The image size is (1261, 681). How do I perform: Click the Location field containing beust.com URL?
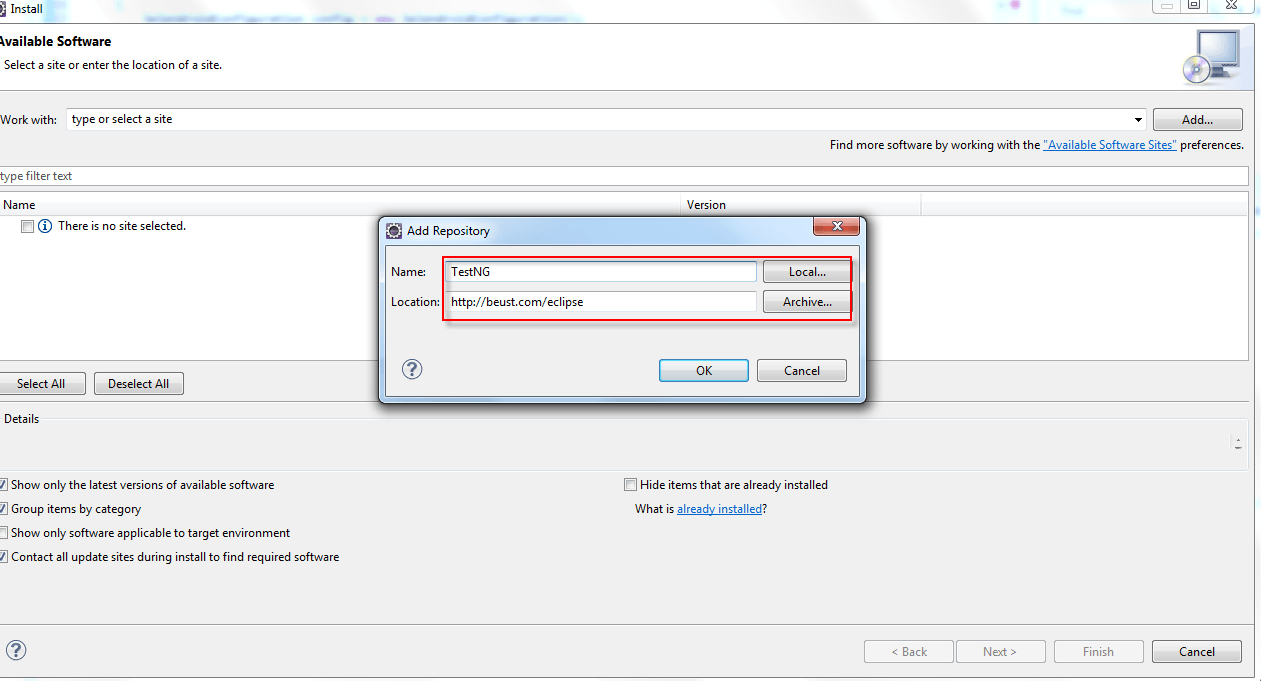click(601, 302)
